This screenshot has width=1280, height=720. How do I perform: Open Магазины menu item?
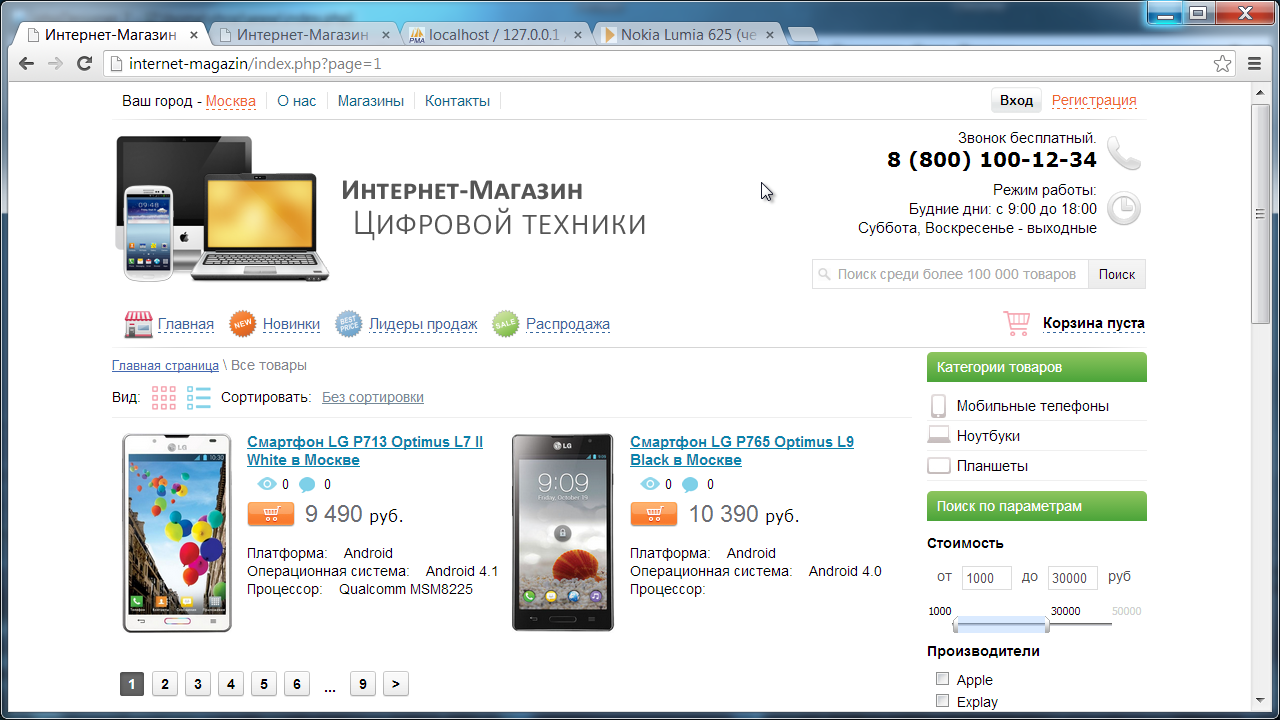tap(371, 101)
